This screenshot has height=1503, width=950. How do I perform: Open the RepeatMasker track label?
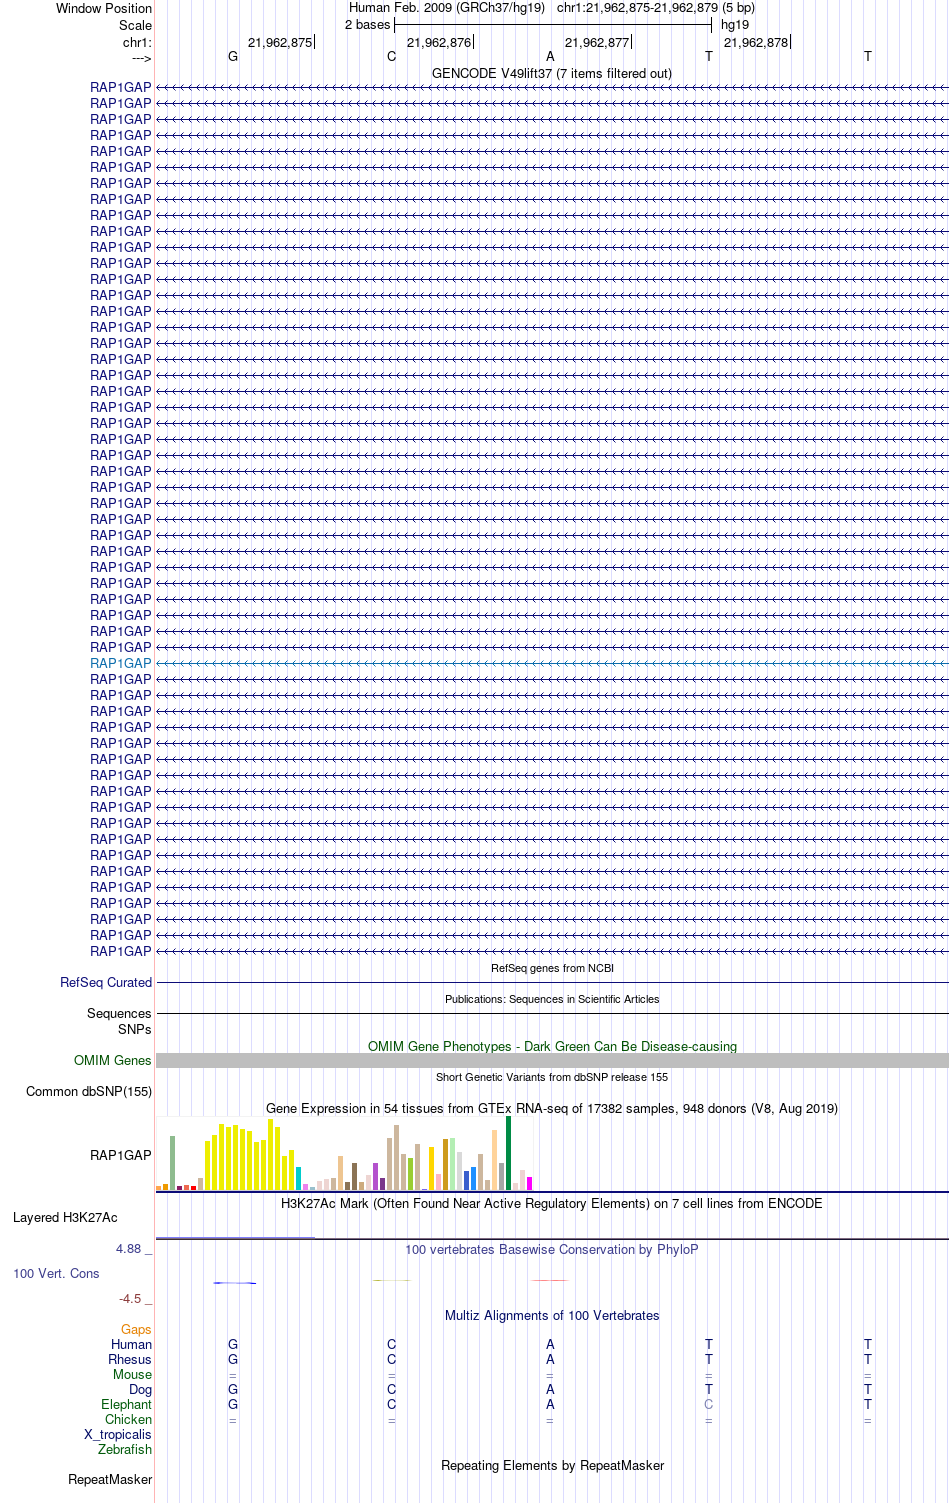pos(110,1479)
